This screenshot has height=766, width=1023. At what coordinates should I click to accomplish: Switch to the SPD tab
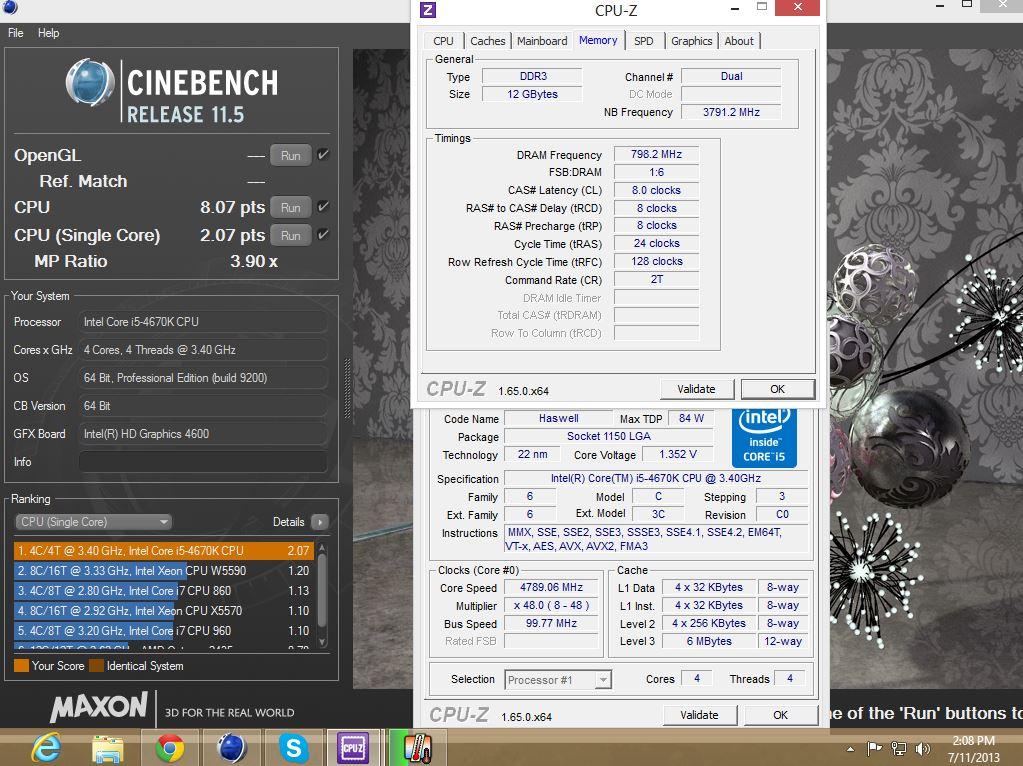click(643, 41)
